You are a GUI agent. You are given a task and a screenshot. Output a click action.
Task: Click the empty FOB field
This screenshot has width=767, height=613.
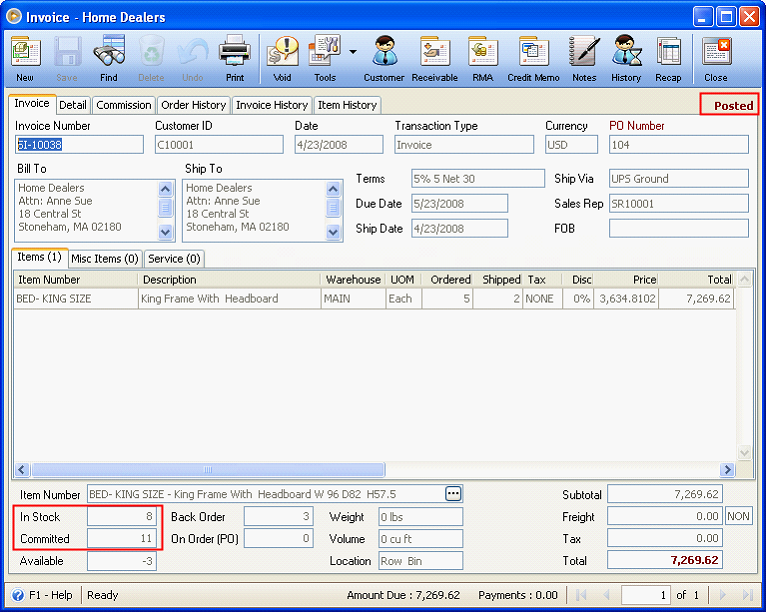click(x=678, y=228)
